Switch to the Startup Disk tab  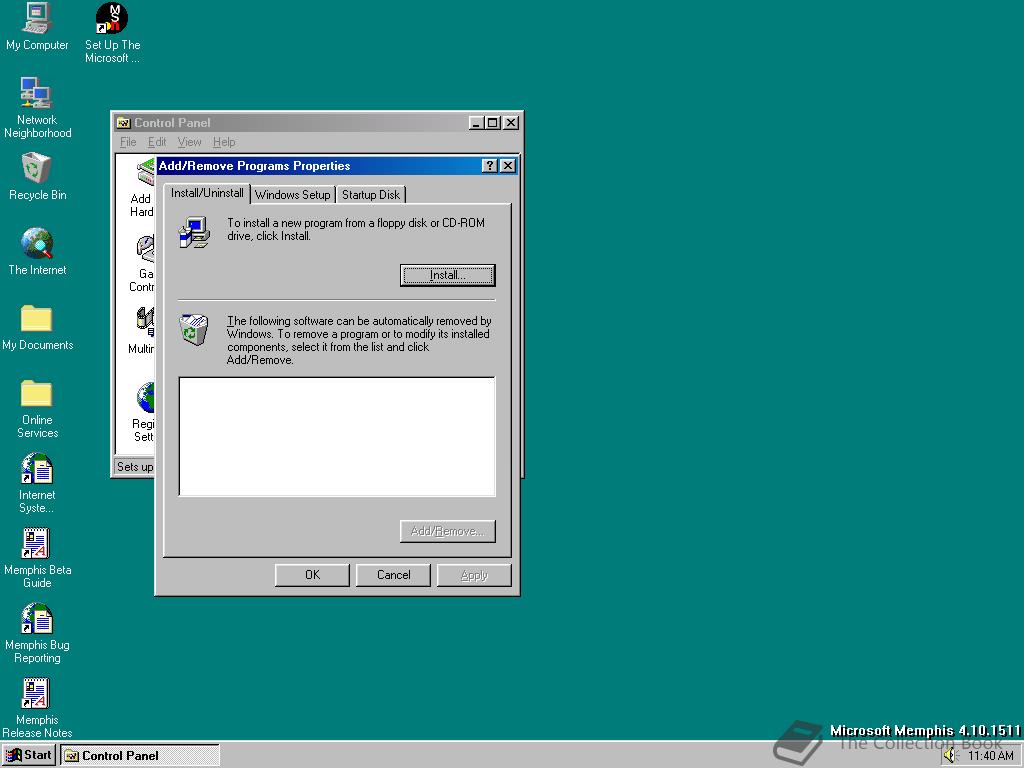tap(371, 195)
